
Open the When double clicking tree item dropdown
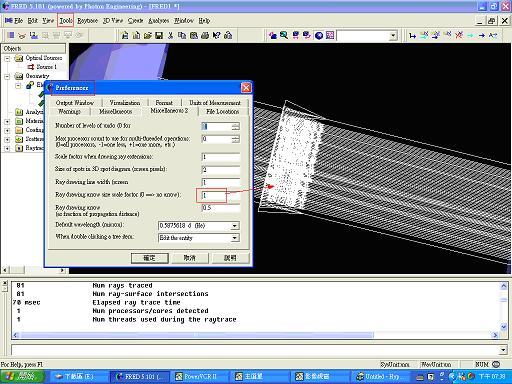coord(235,238)
